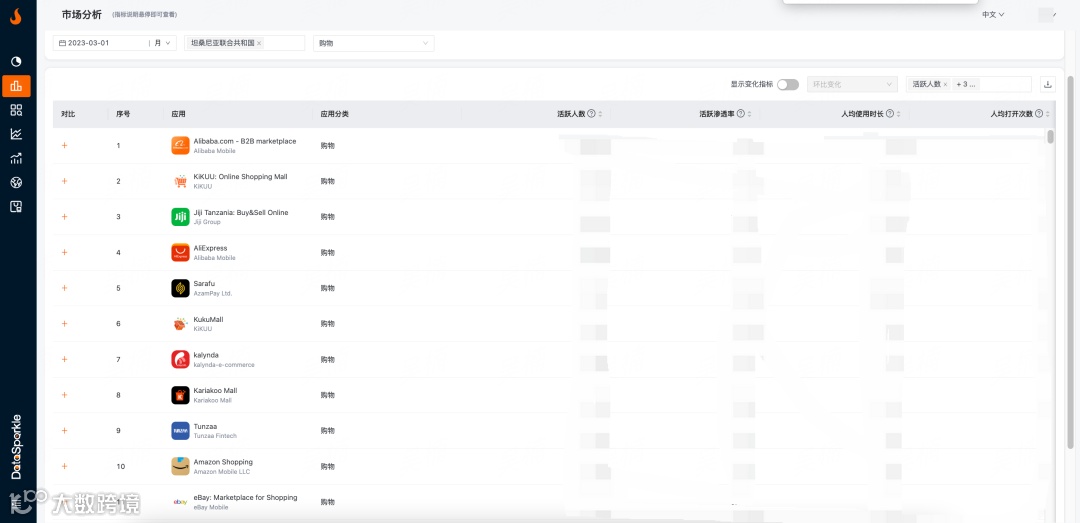Click the help icon beside 活跃渗透率
The image size is (1080, 523).
coord(740,114)
